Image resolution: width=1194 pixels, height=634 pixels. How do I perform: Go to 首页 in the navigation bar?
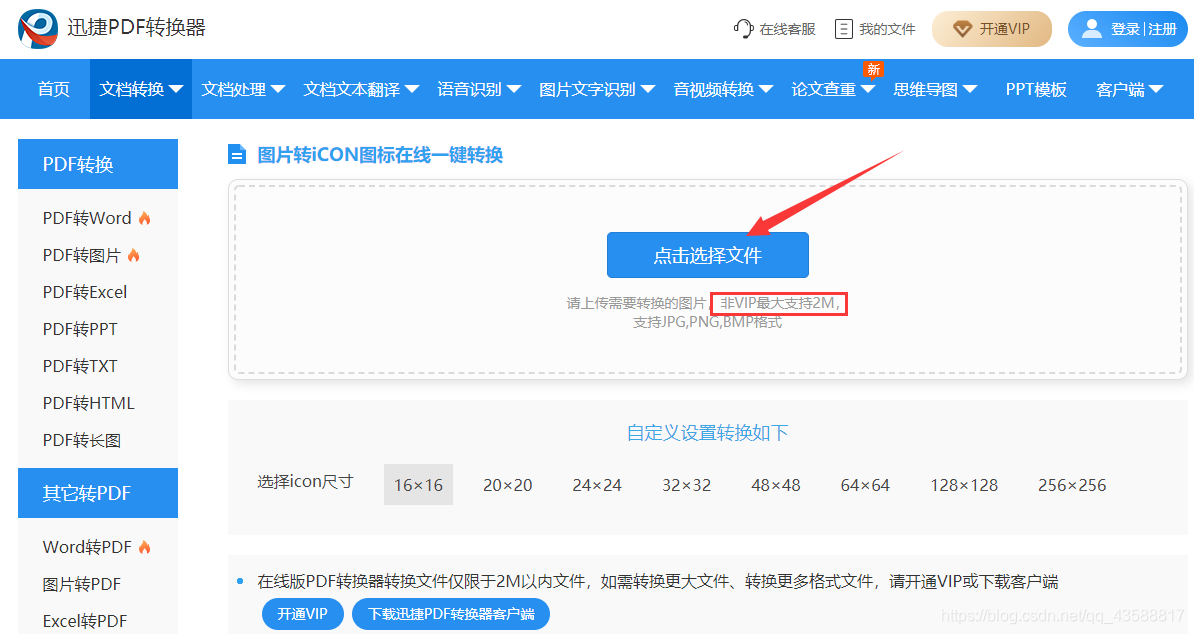point(53,89)
